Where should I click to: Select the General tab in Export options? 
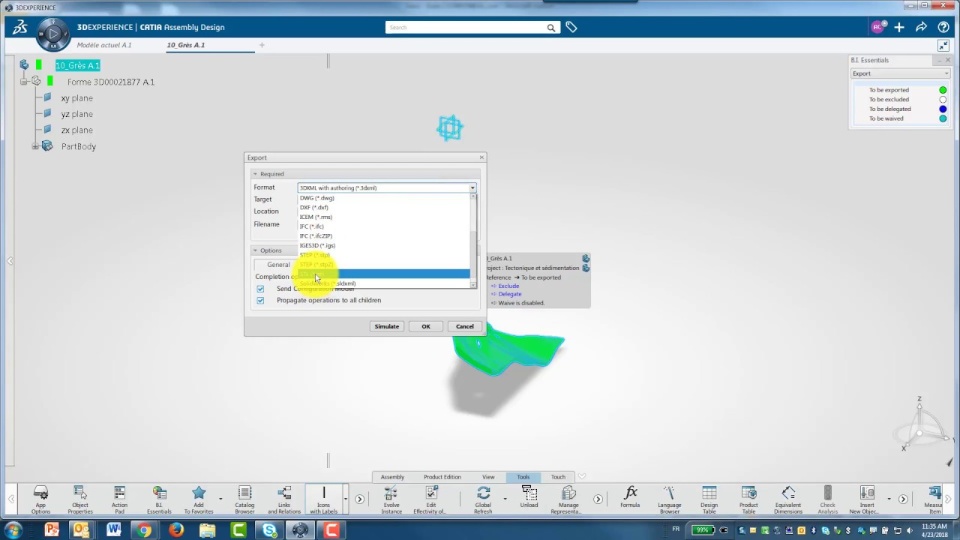278,264
